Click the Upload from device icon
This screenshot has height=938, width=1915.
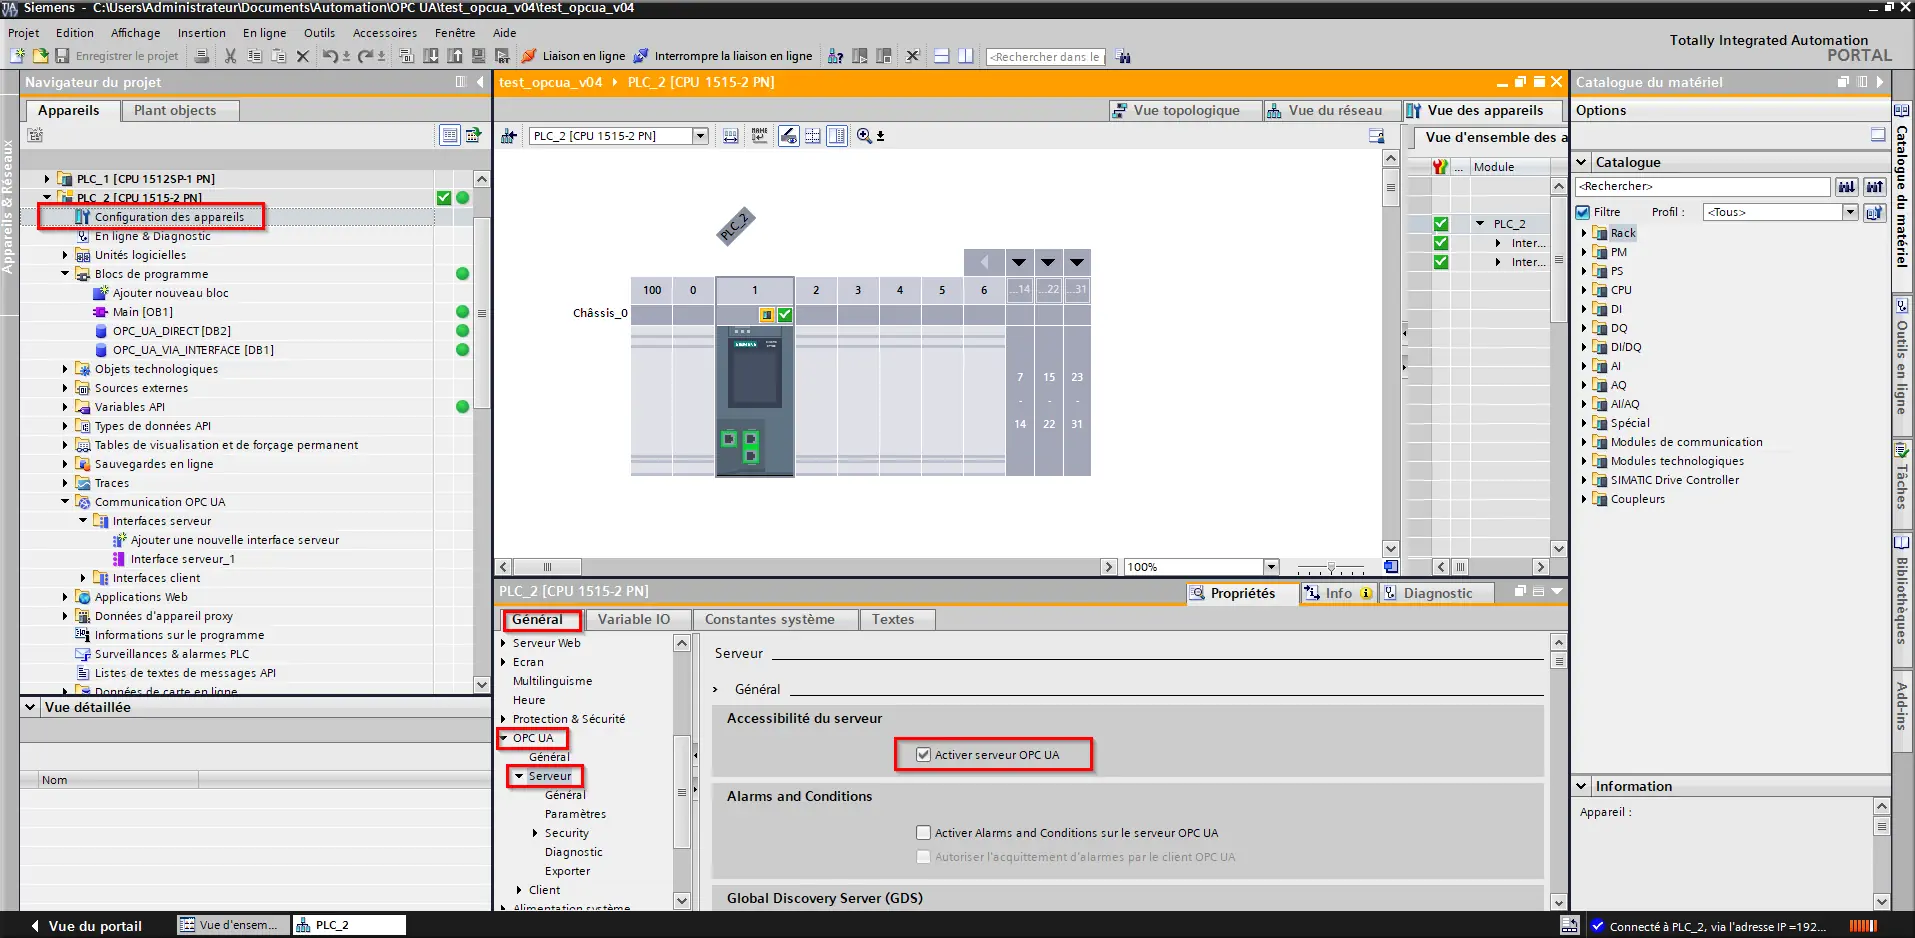click(455, 56)
